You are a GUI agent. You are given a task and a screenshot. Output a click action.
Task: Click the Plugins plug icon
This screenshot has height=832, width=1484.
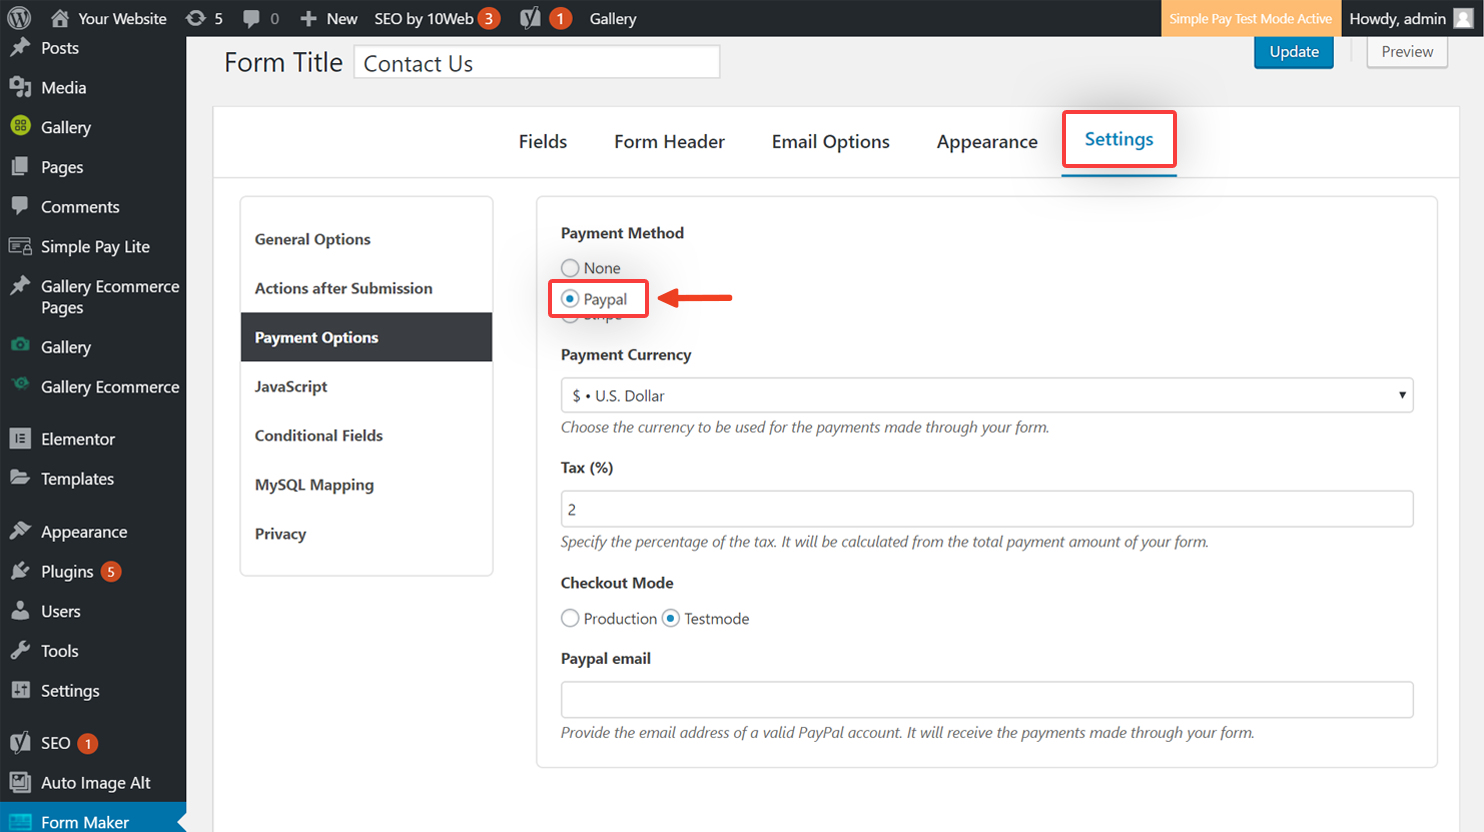pos(20,571)
